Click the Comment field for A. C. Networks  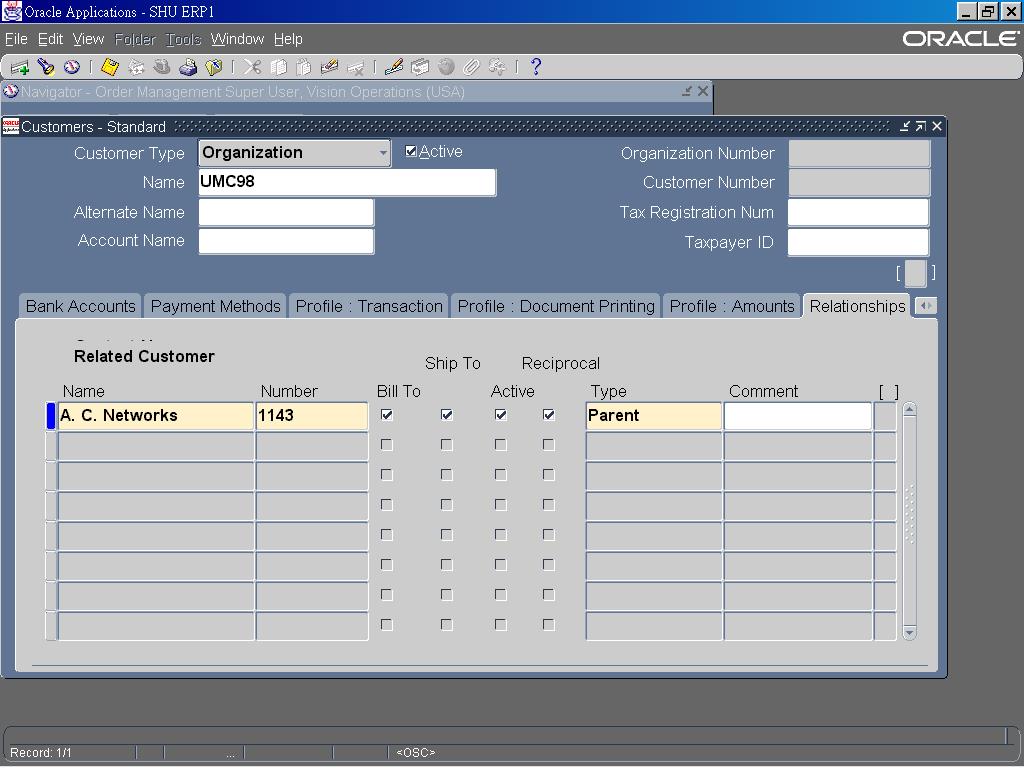tap(797, 416)
